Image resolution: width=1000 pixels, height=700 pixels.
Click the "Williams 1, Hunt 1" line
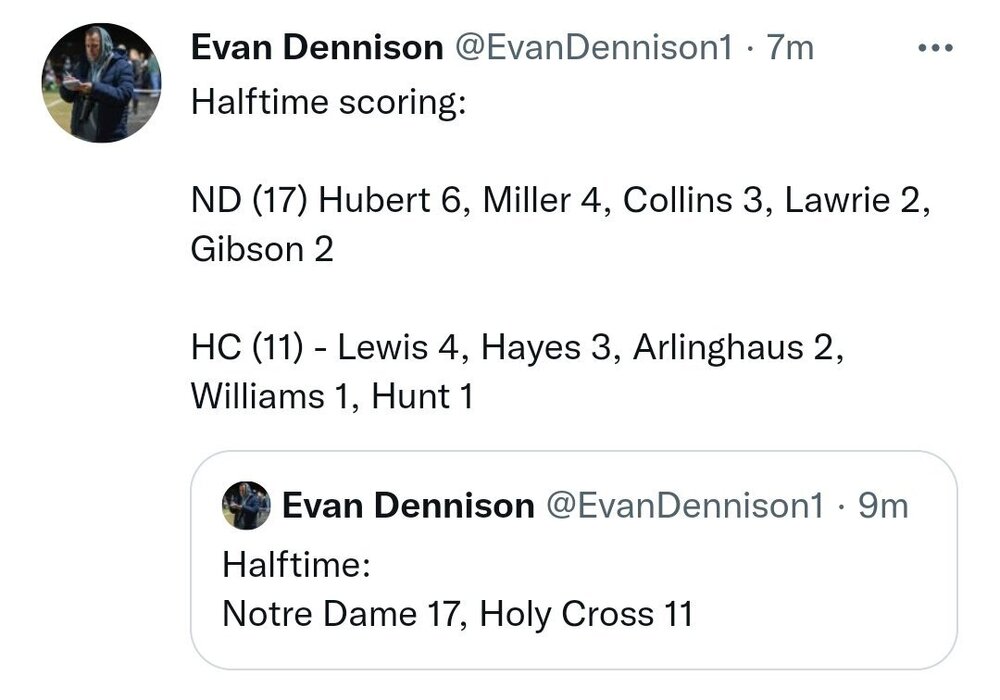(332, 396)
